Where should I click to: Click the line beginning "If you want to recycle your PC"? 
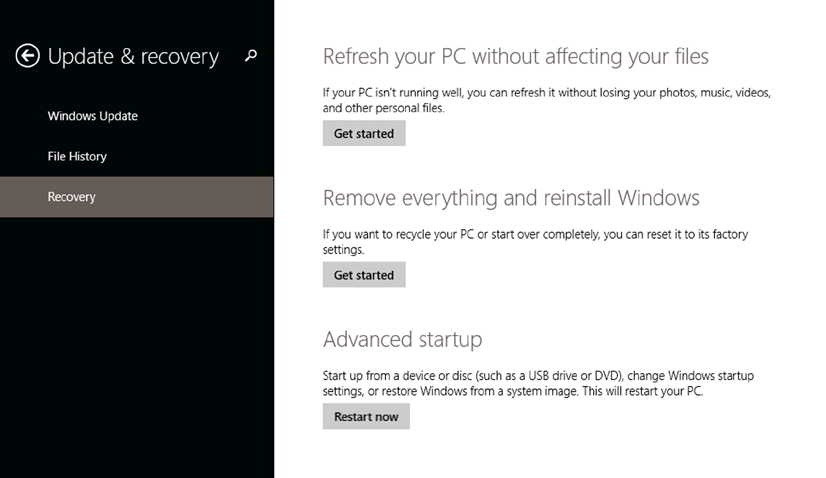[535, 234]
